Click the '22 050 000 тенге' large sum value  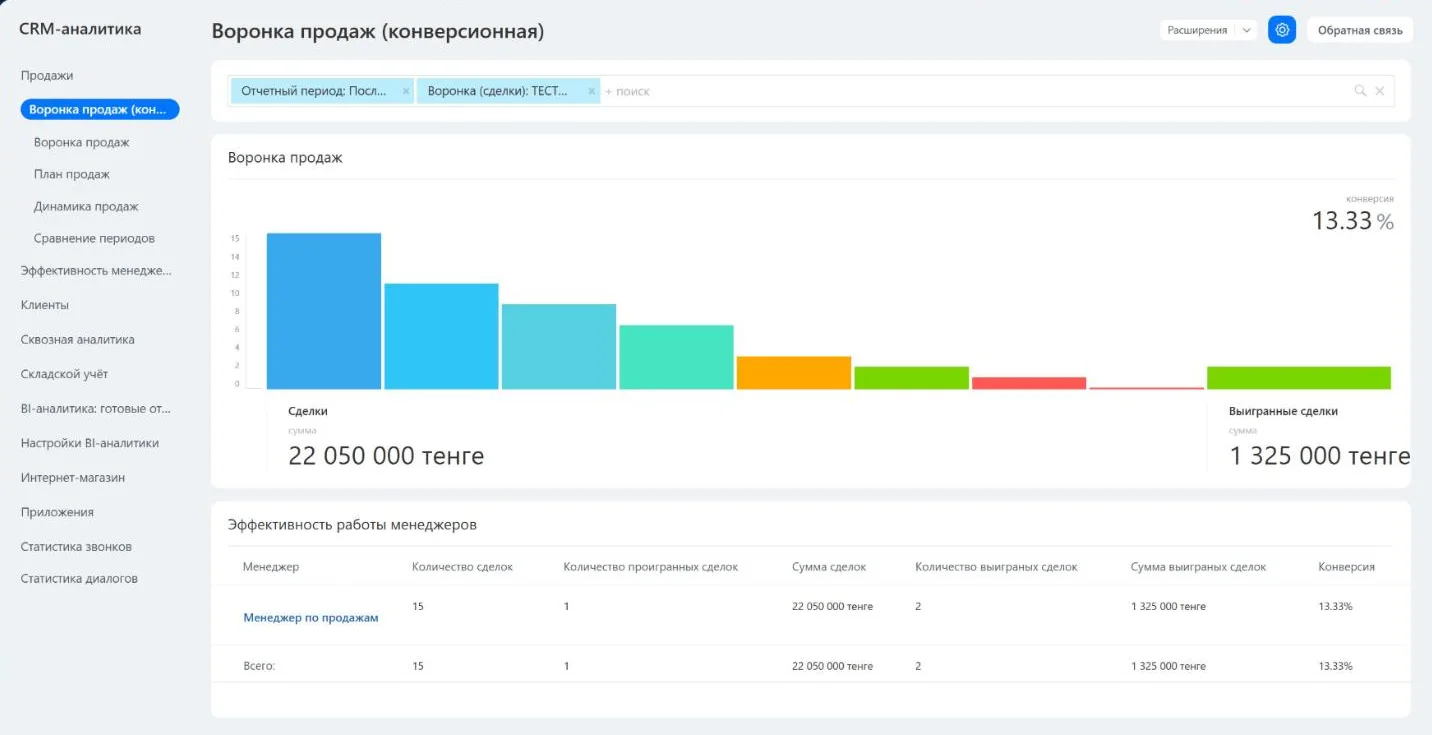pyautogui.click(x=386, y=456)
